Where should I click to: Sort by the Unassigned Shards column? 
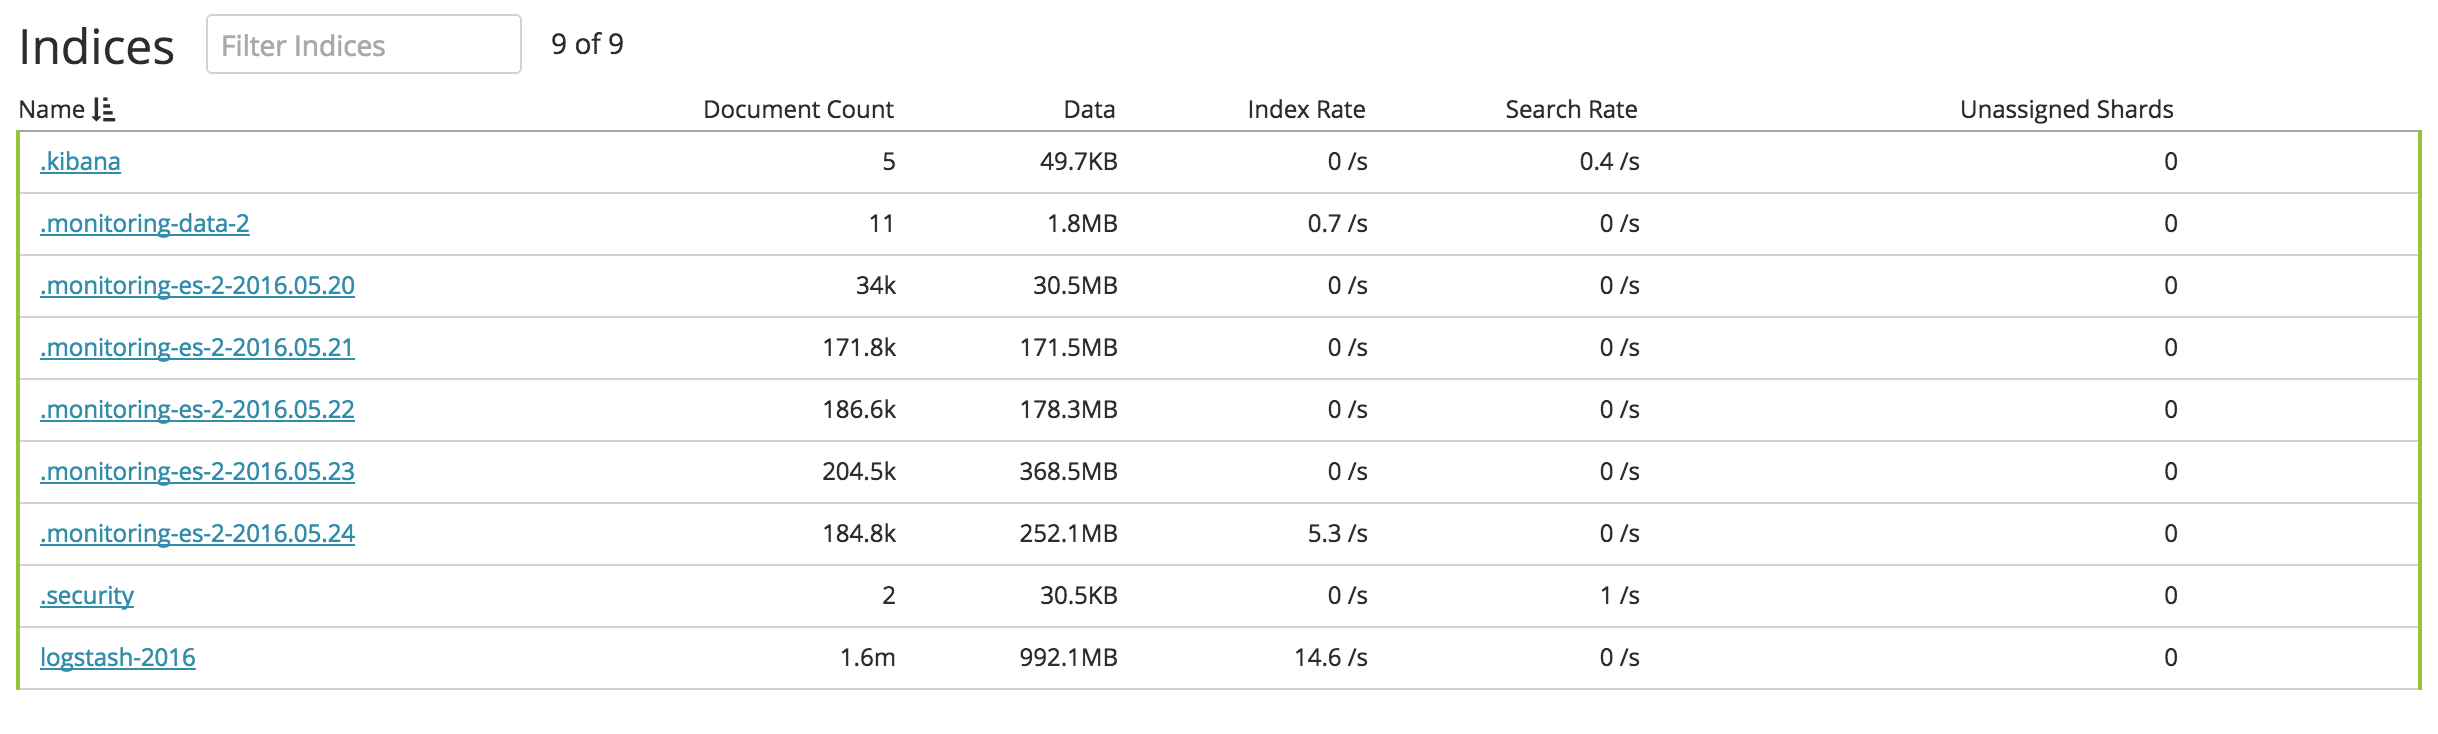2066,110
